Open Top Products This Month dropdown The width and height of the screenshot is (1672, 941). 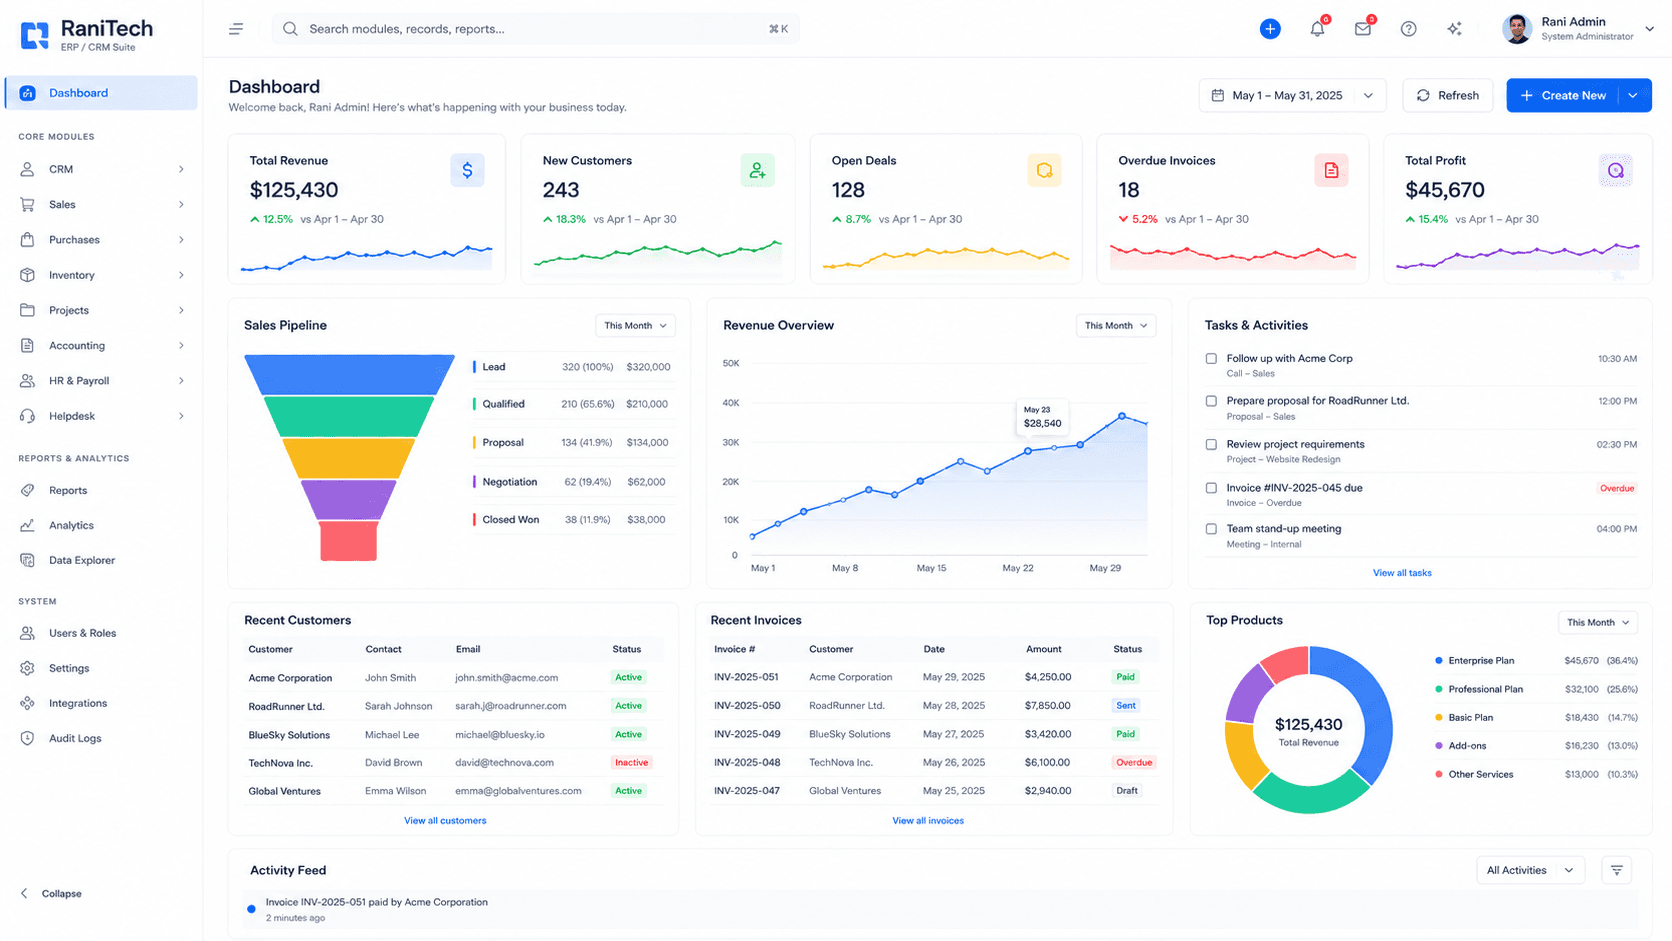pos(1598,622)
